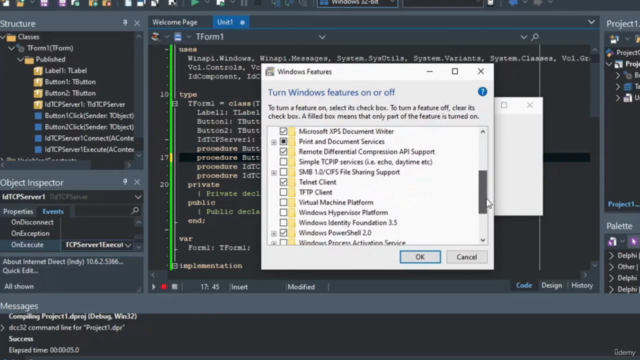Open About Internet Direct (Indy) link

pos(63,262)
